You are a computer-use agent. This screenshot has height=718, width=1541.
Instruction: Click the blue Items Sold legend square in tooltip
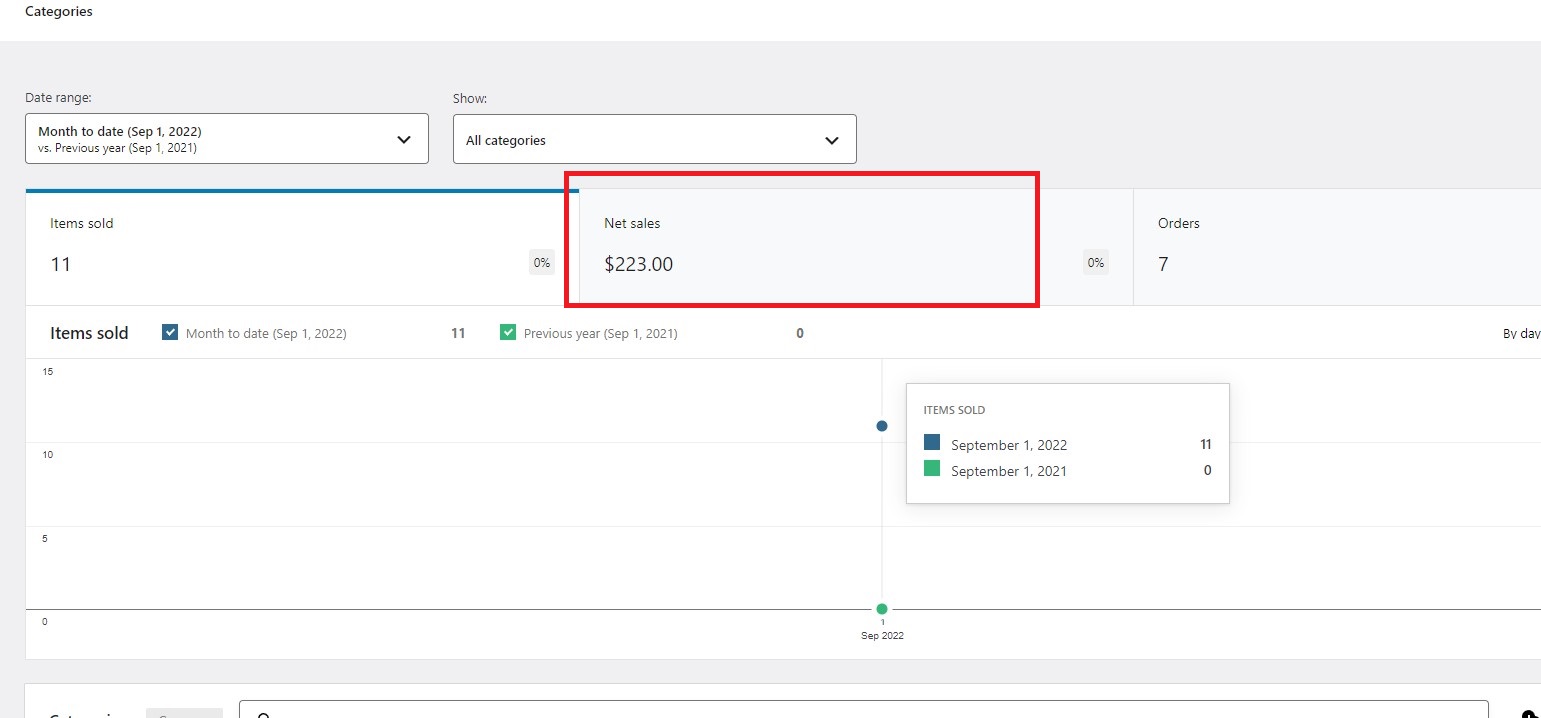tap(932, 444)
